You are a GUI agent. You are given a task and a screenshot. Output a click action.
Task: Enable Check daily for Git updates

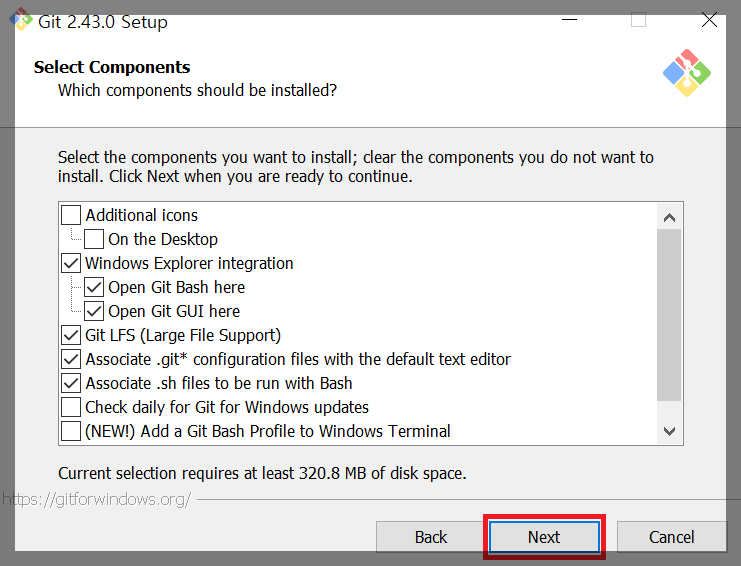[71, 407]
